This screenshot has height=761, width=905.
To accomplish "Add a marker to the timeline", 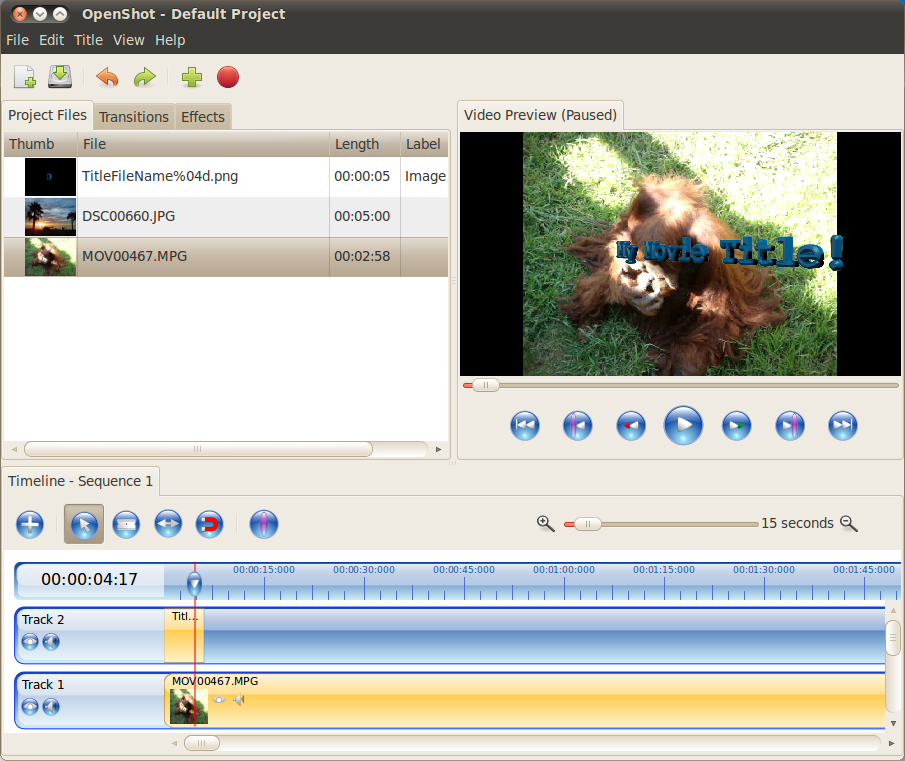I will point(264,524).
